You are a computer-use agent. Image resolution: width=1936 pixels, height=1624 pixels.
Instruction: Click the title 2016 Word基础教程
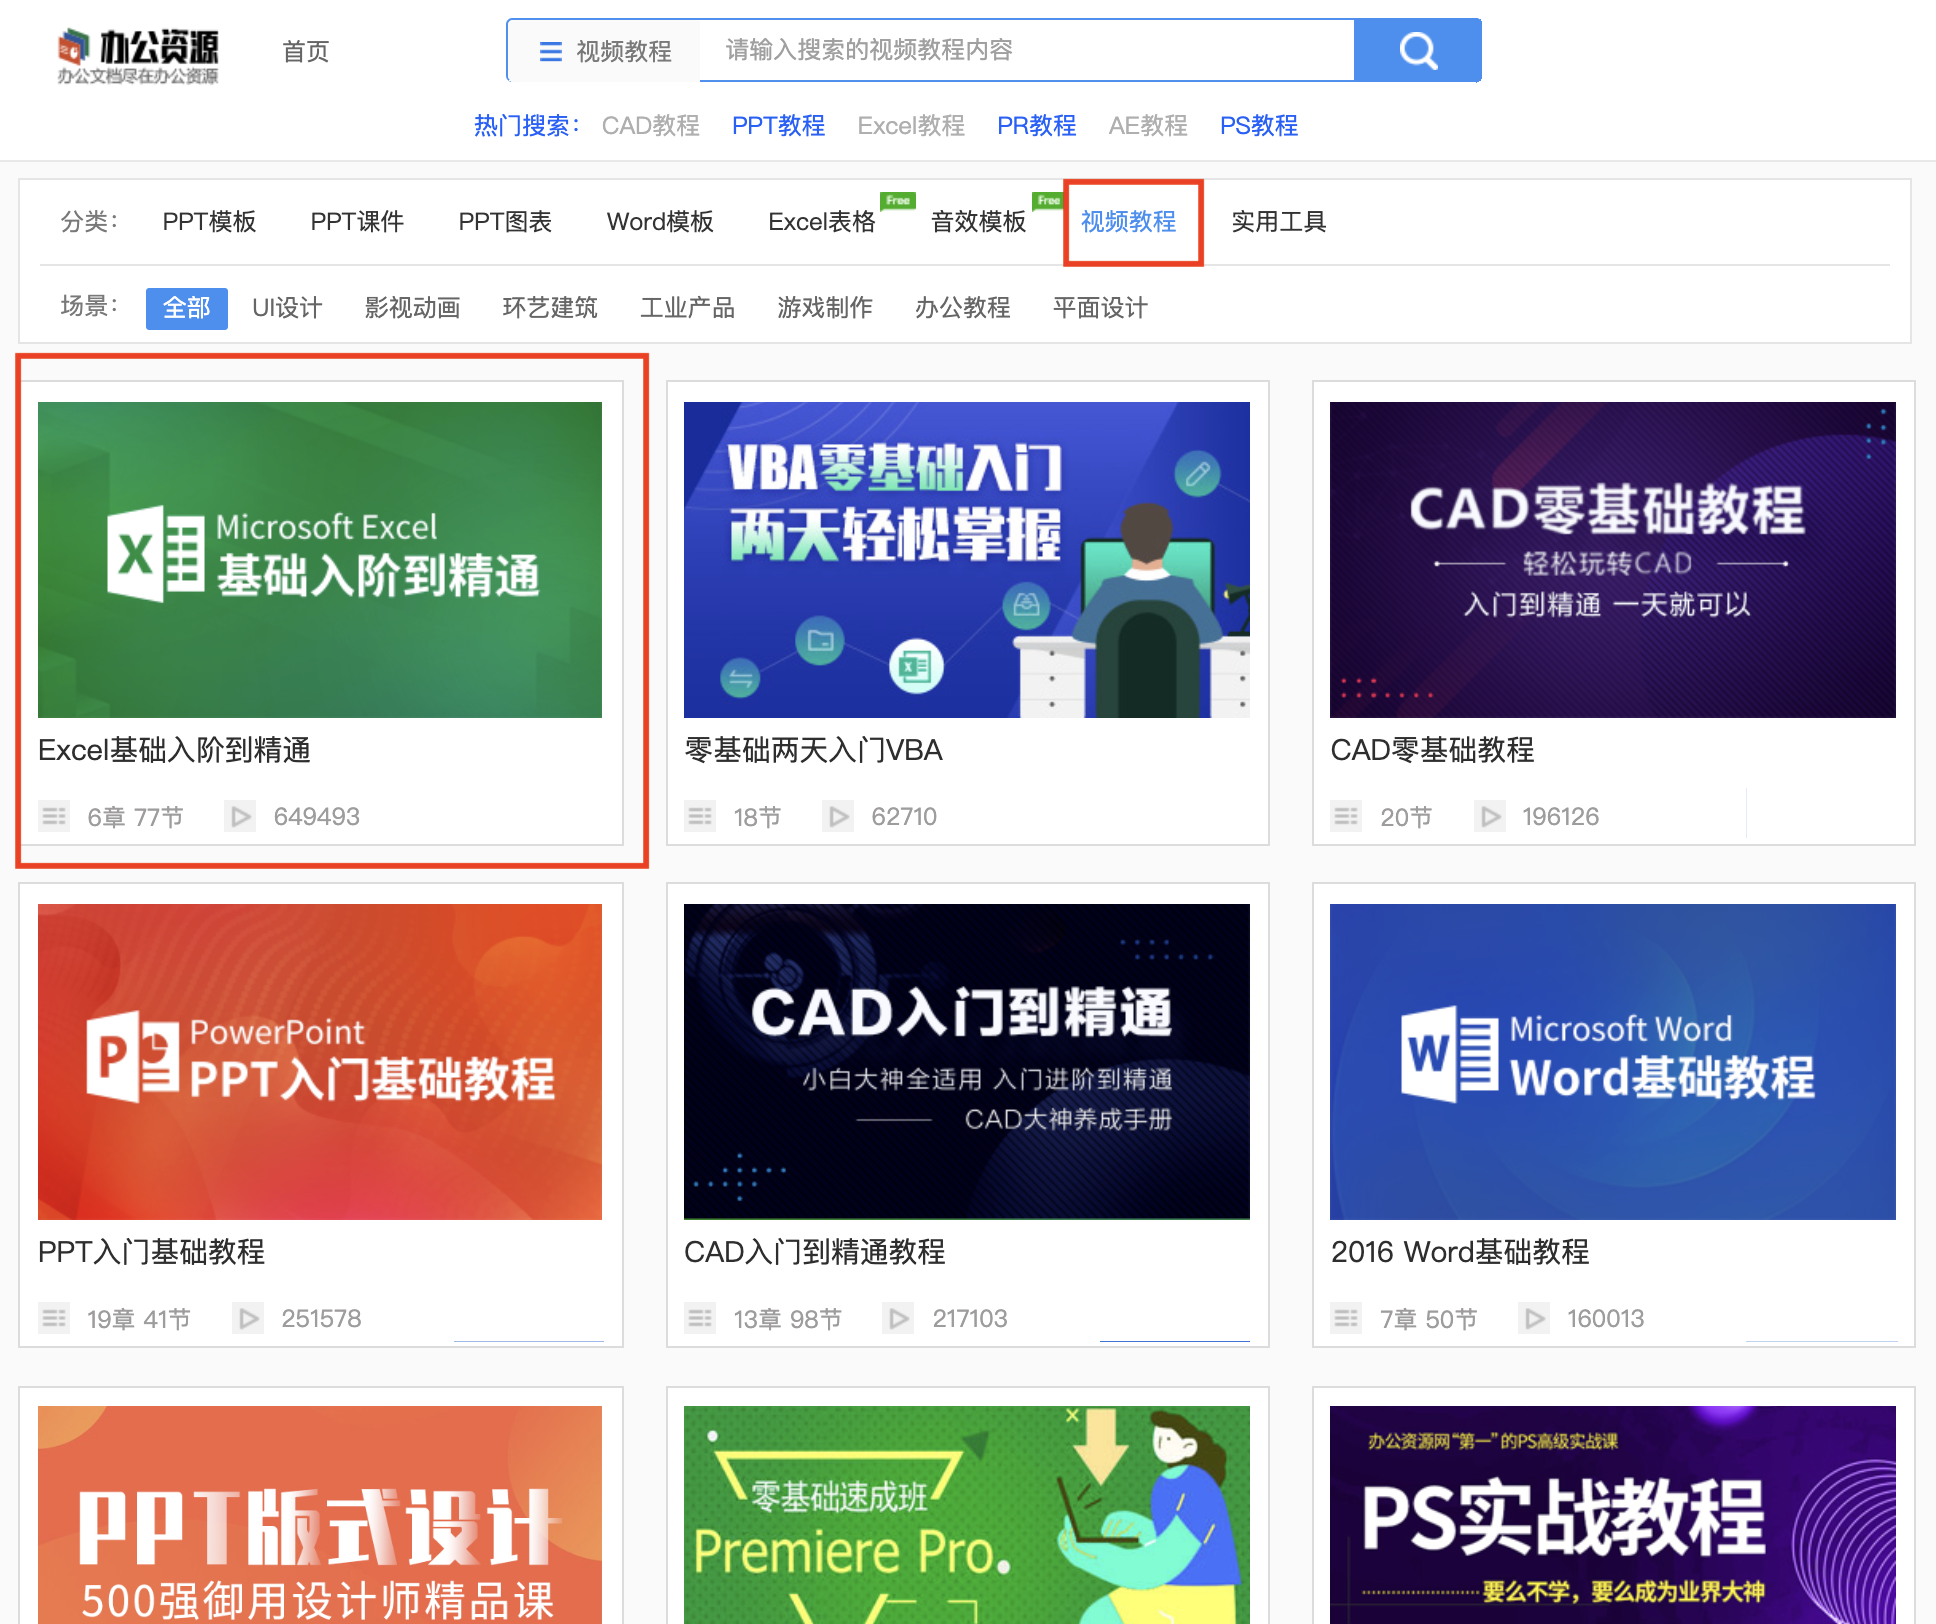1460,1252
